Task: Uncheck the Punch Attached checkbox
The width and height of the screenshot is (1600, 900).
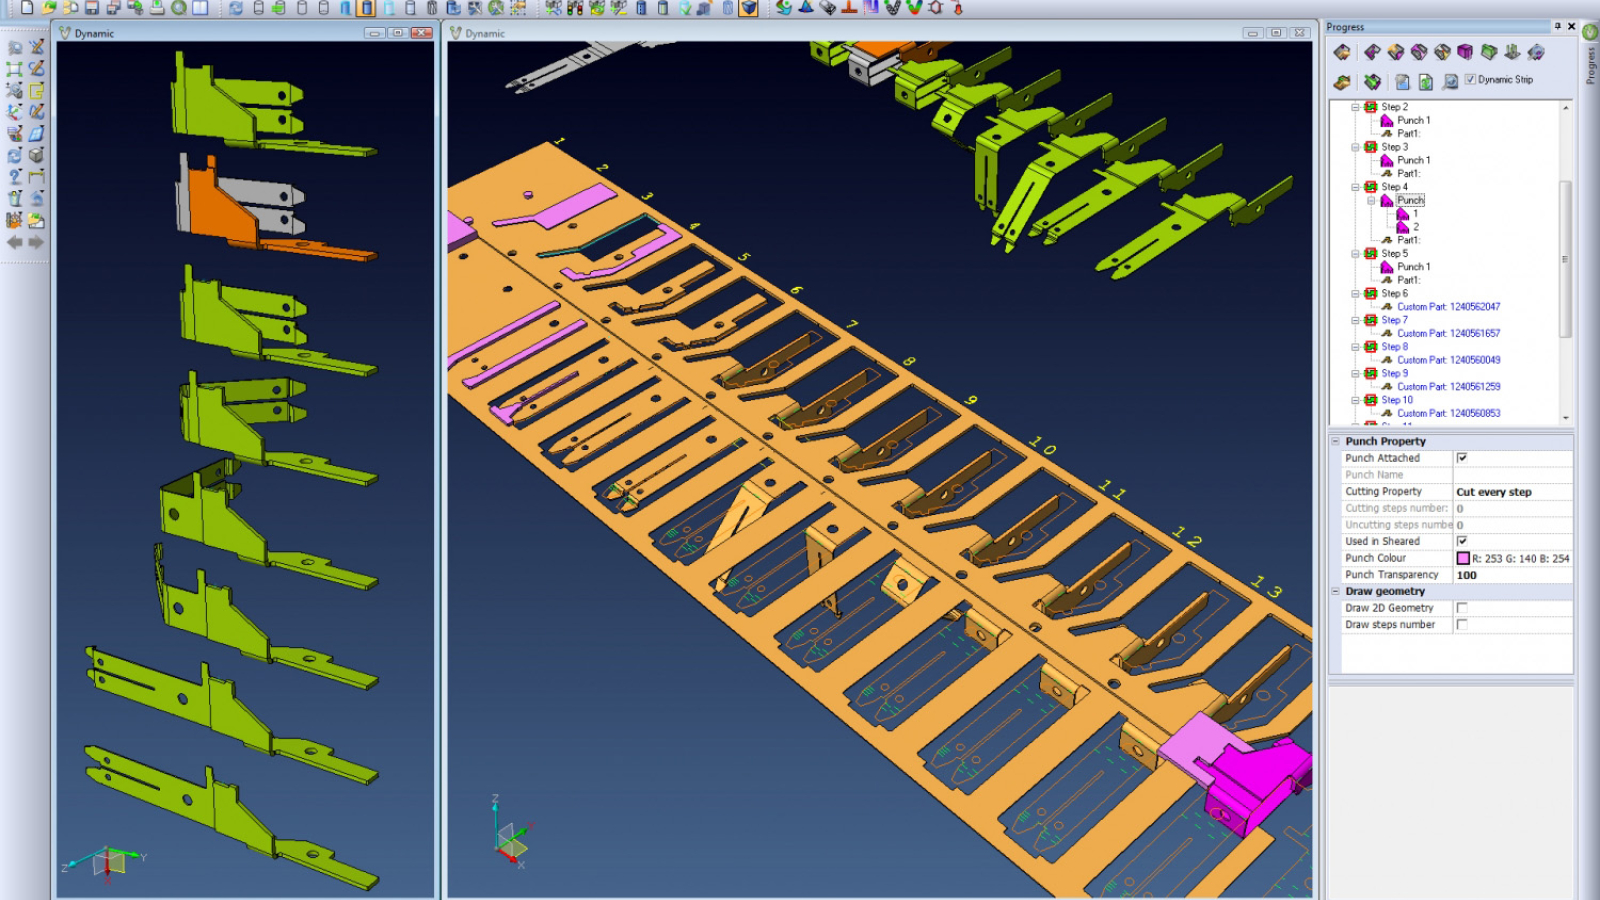Action: coord(1462,458)
